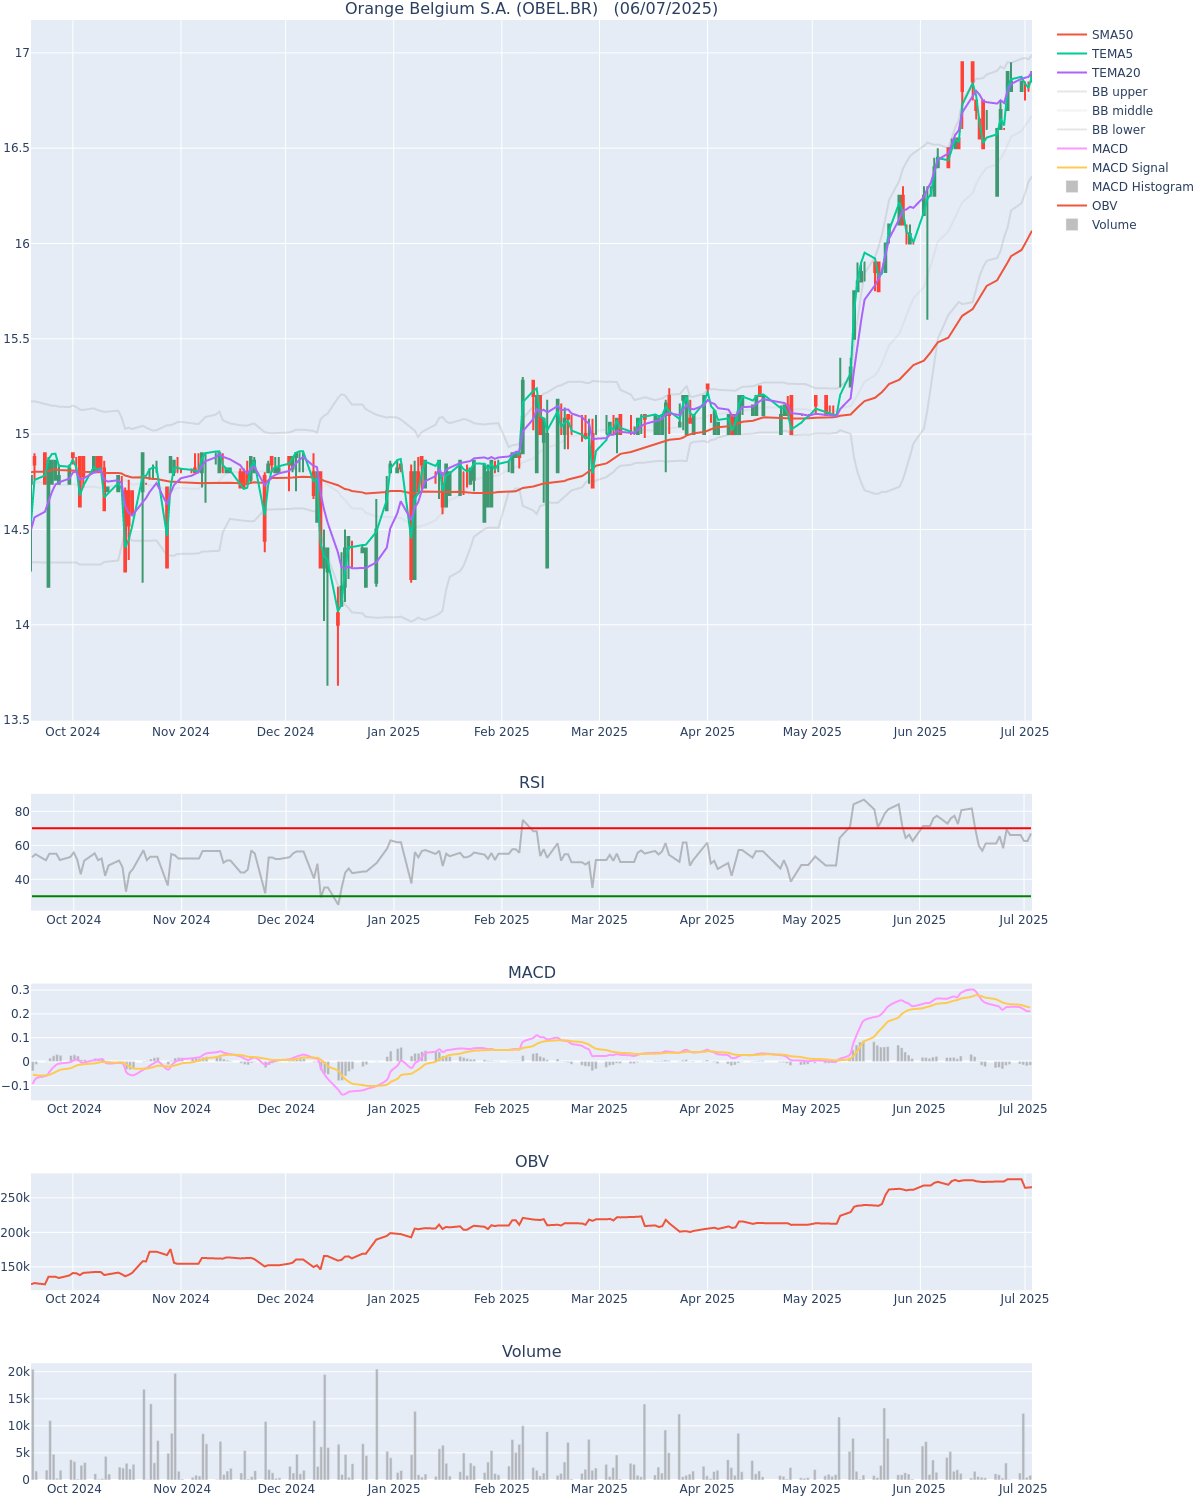Image resolution: width=1200 pixels, height=1500 pixels.
Task: Click the Volume subplot title
Action: click(x=532, y=1351)
